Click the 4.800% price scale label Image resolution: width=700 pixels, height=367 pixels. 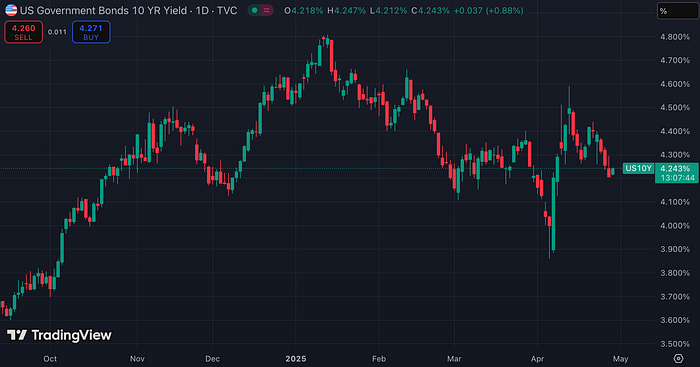pos(675,37)
